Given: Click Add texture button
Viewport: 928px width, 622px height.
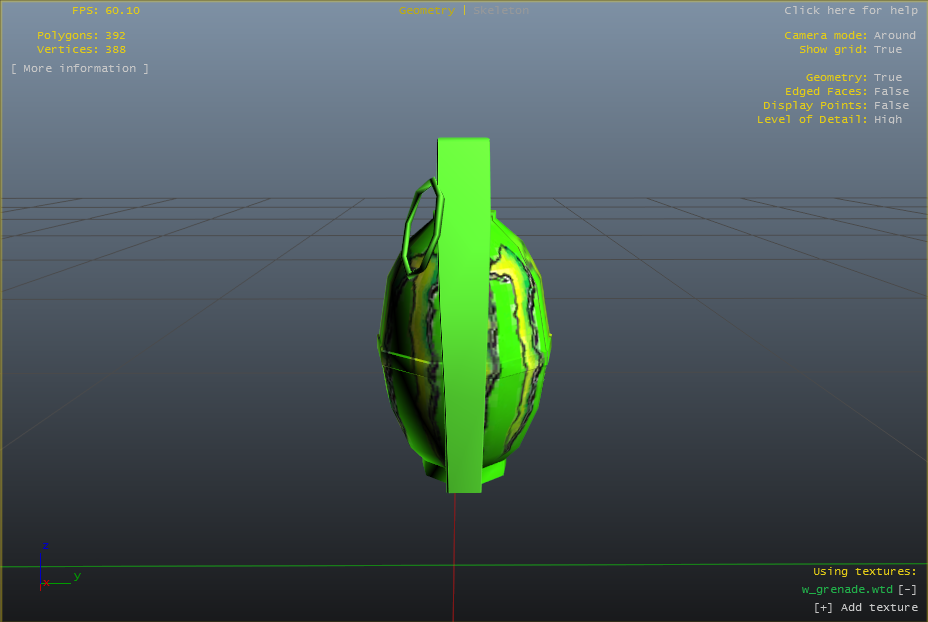Looking at the screenshot, I should tap(866, 607).
